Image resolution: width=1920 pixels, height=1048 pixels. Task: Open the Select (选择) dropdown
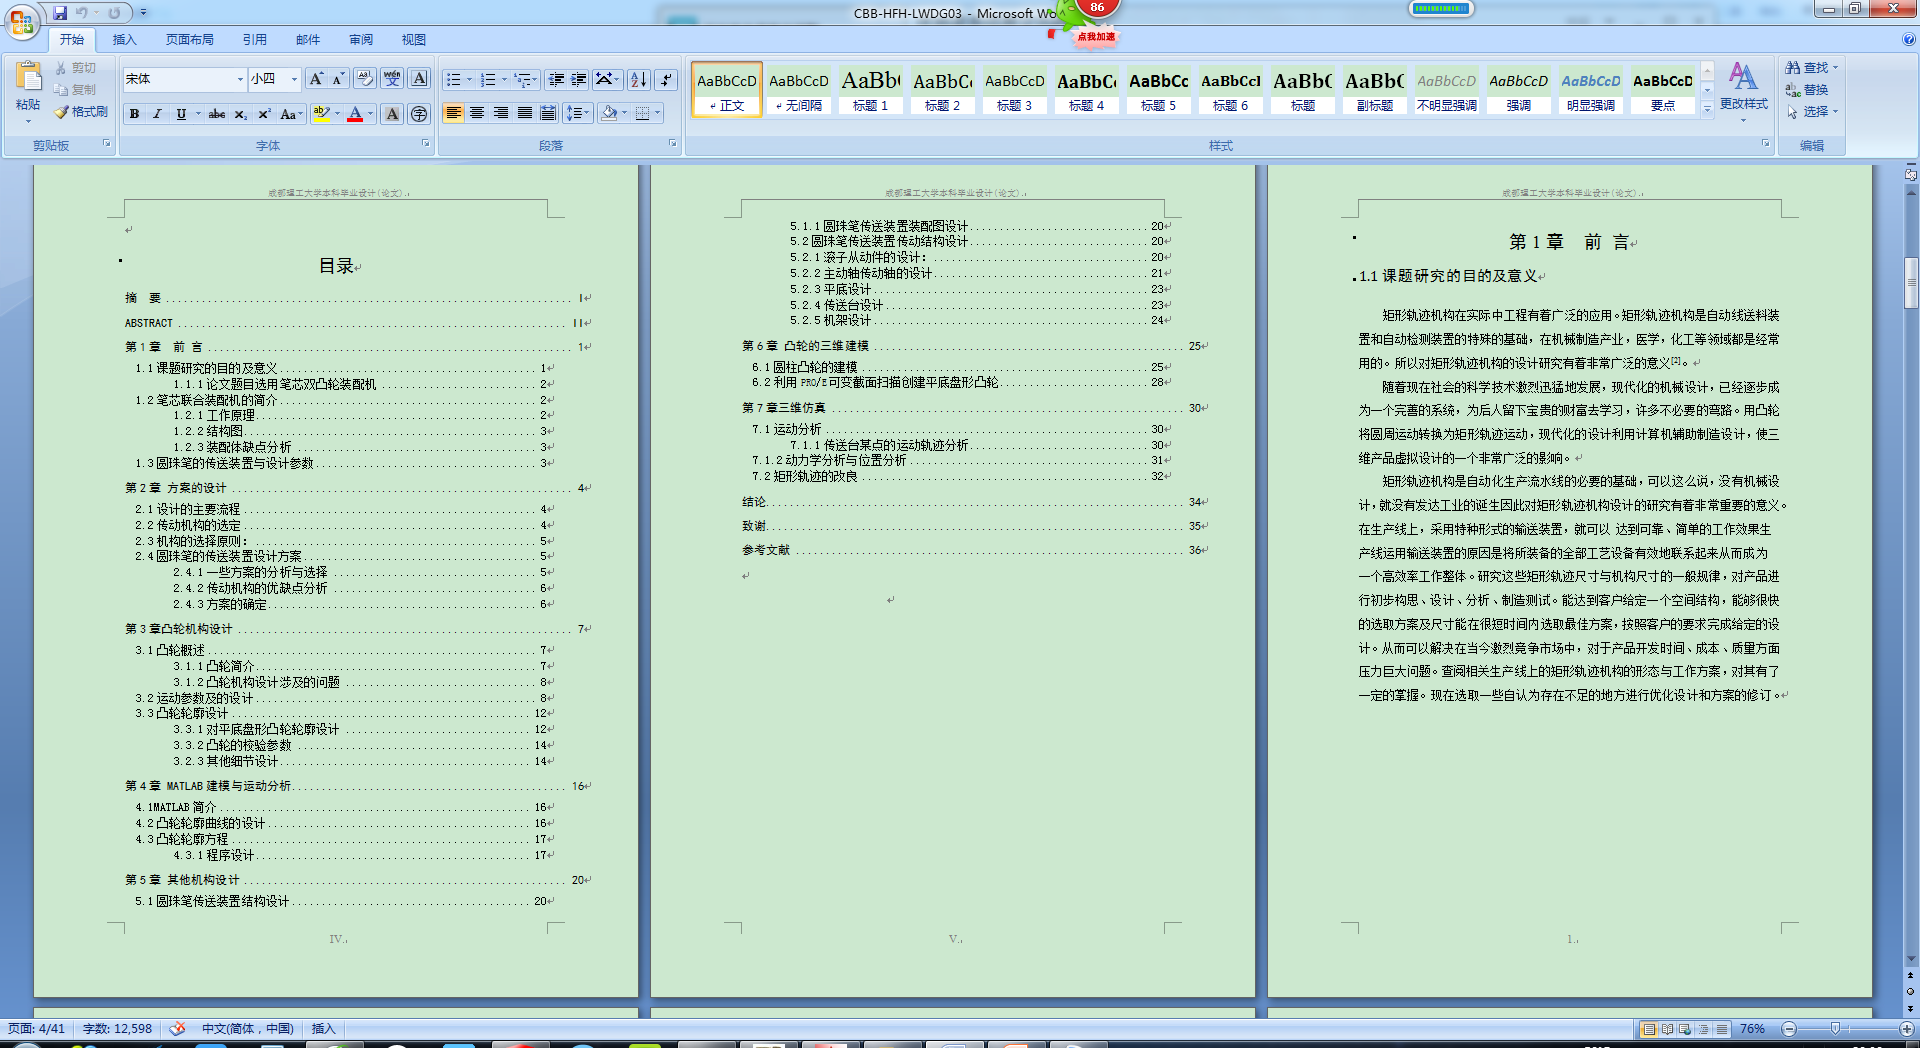tap(1812, 112)
